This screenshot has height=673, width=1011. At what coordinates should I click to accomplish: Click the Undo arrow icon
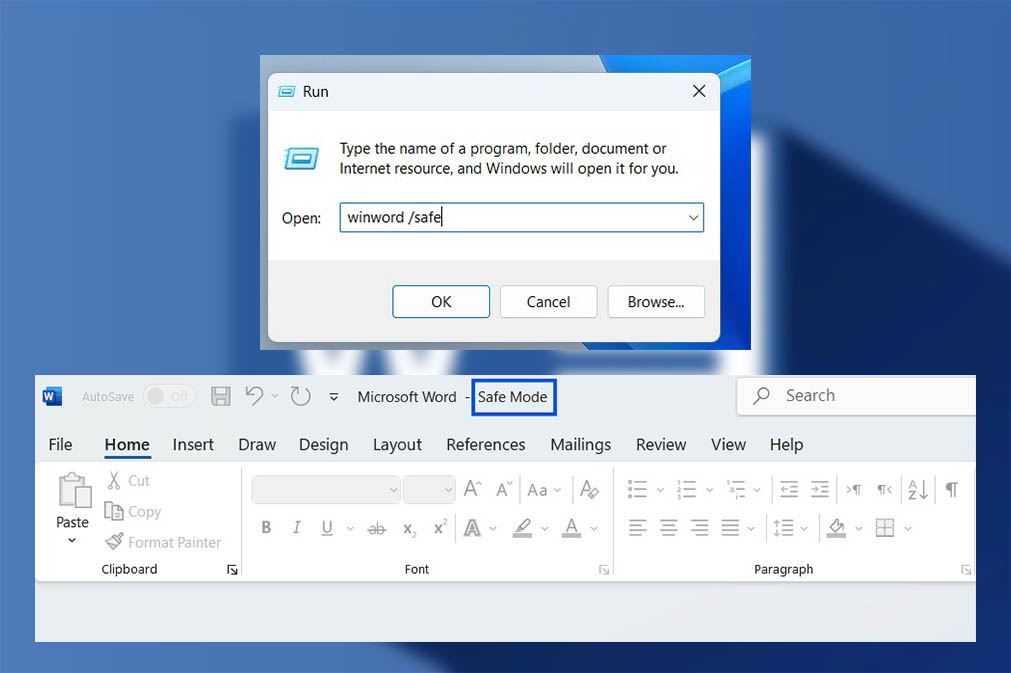point(254,396)
